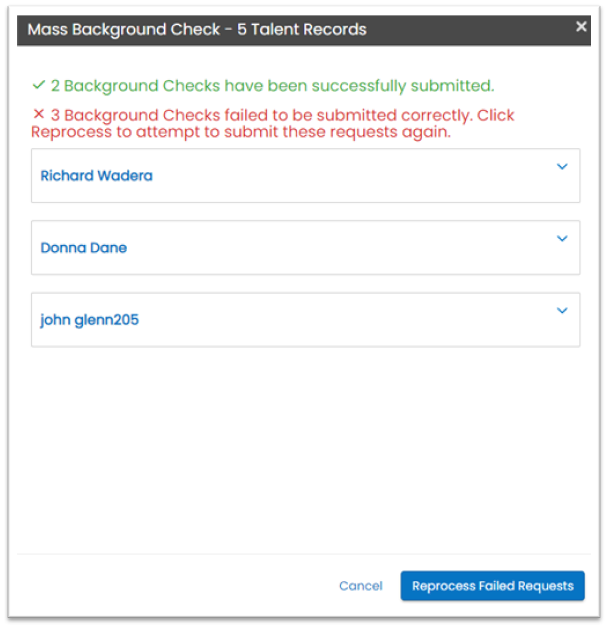The height and width of the screenshot is (628, 608).
Task: Click the empty dialog body below the list
Action: pos(305,450)
